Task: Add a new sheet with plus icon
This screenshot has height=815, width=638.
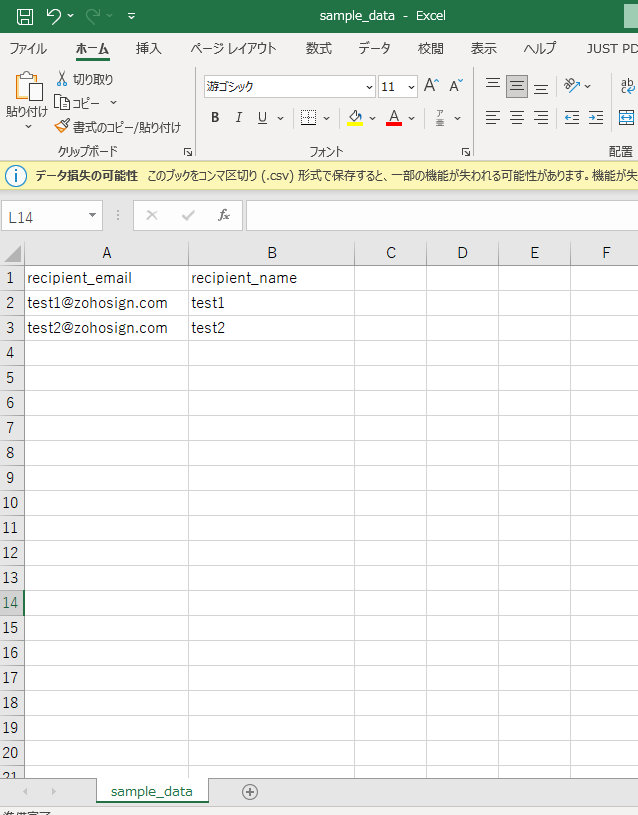Action: pyautogui.click(x=250, y=791)
